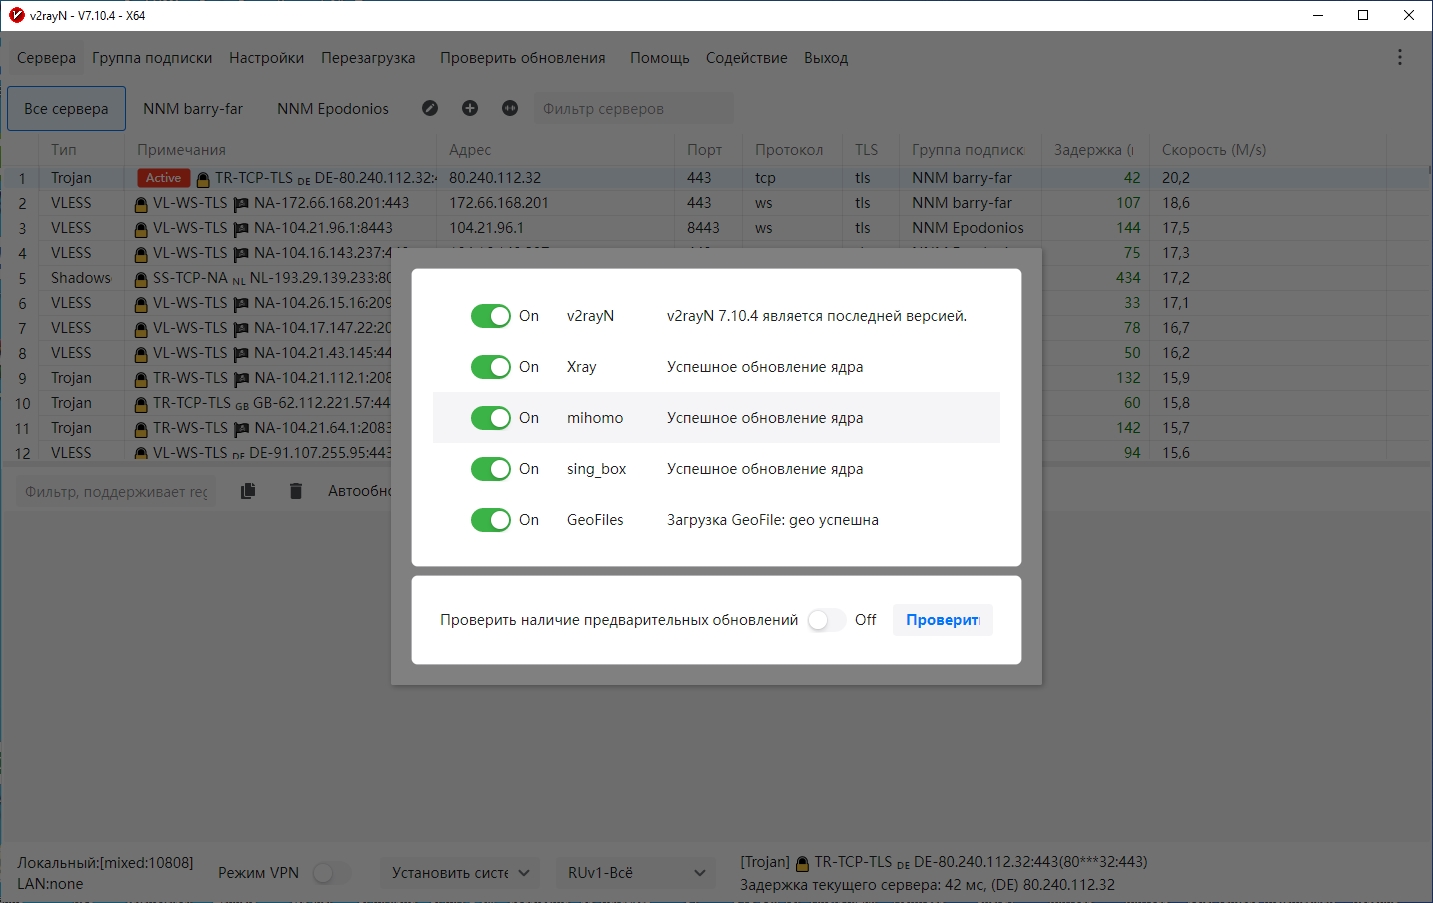This screenshot has height=903, width=1433.
Task: Click flag icon in row 3 NA-104.21.96.1
Action: click(x=241, y=229)
